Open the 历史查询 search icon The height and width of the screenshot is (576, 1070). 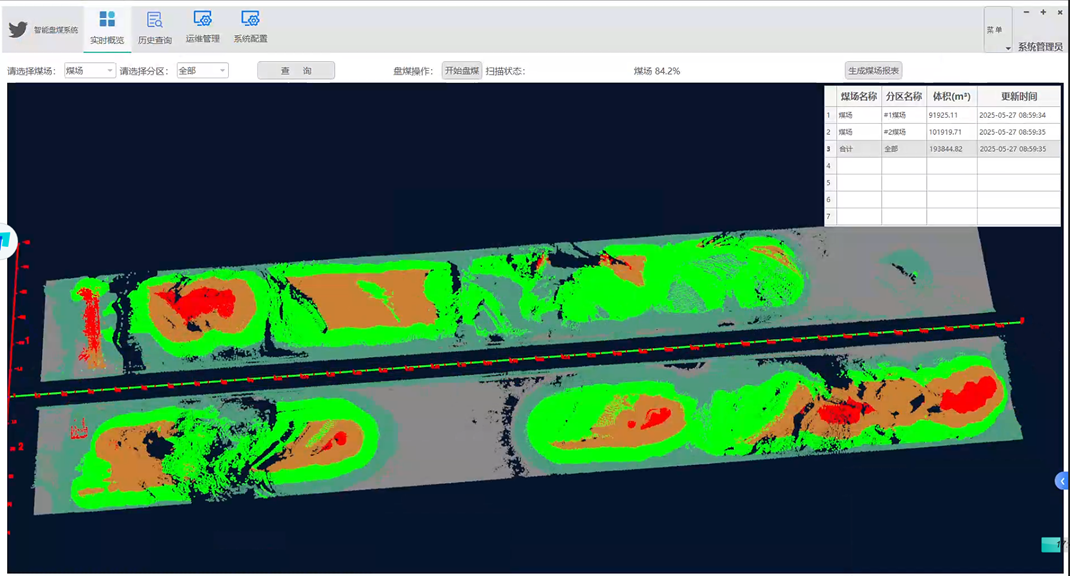pos(155,20)
